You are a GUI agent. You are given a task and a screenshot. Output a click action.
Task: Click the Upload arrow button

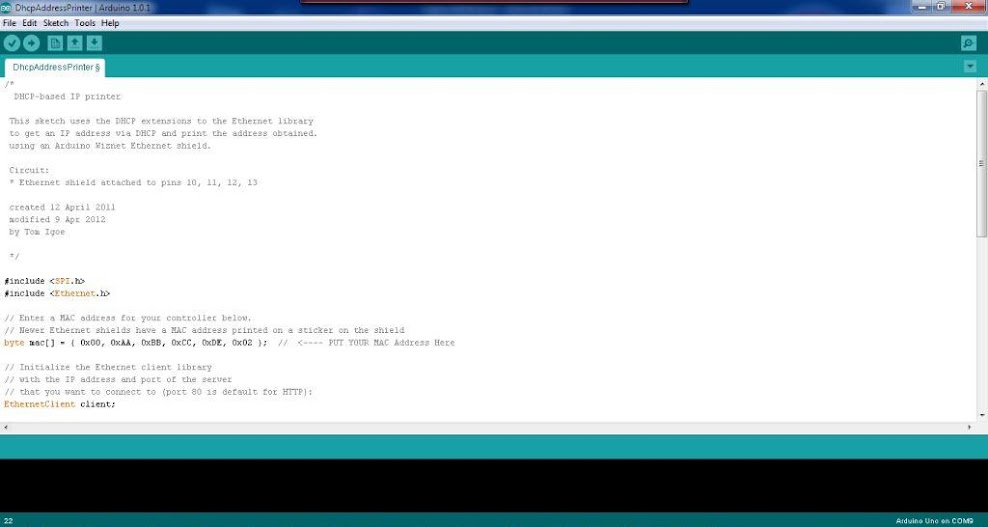point(32,43)
